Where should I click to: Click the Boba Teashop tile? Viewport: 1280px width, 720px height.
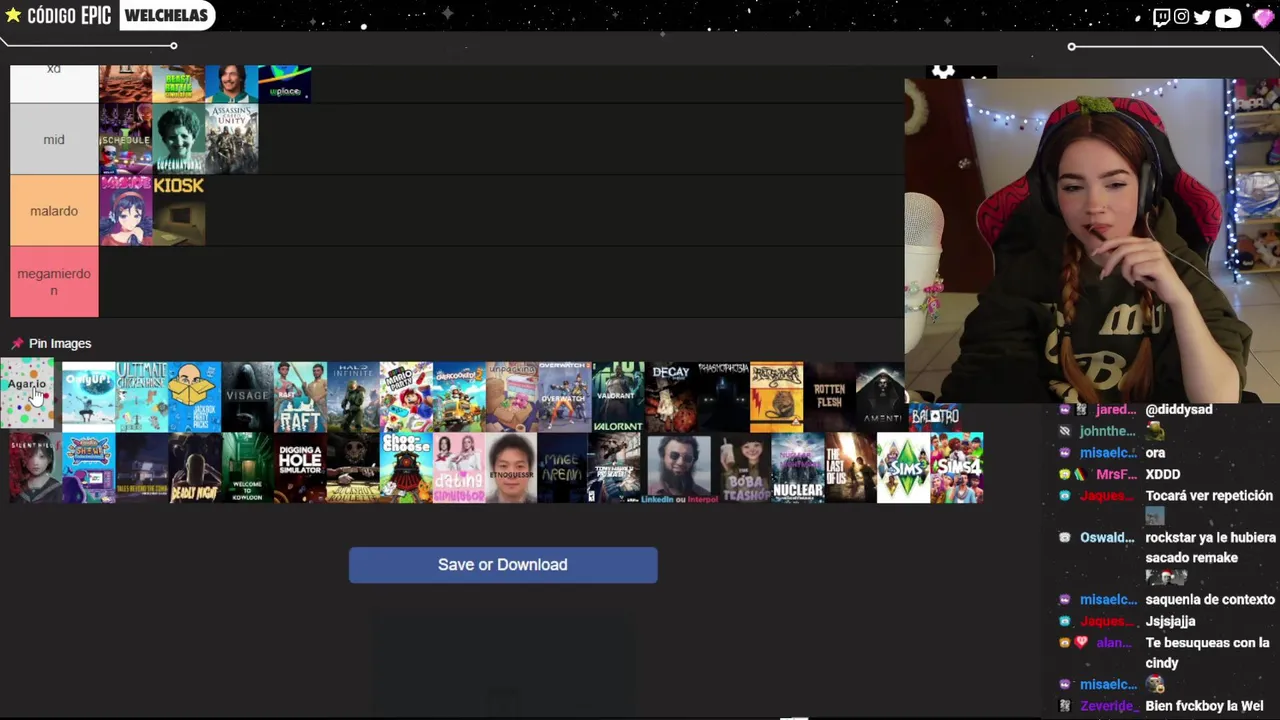coord(745,468)
